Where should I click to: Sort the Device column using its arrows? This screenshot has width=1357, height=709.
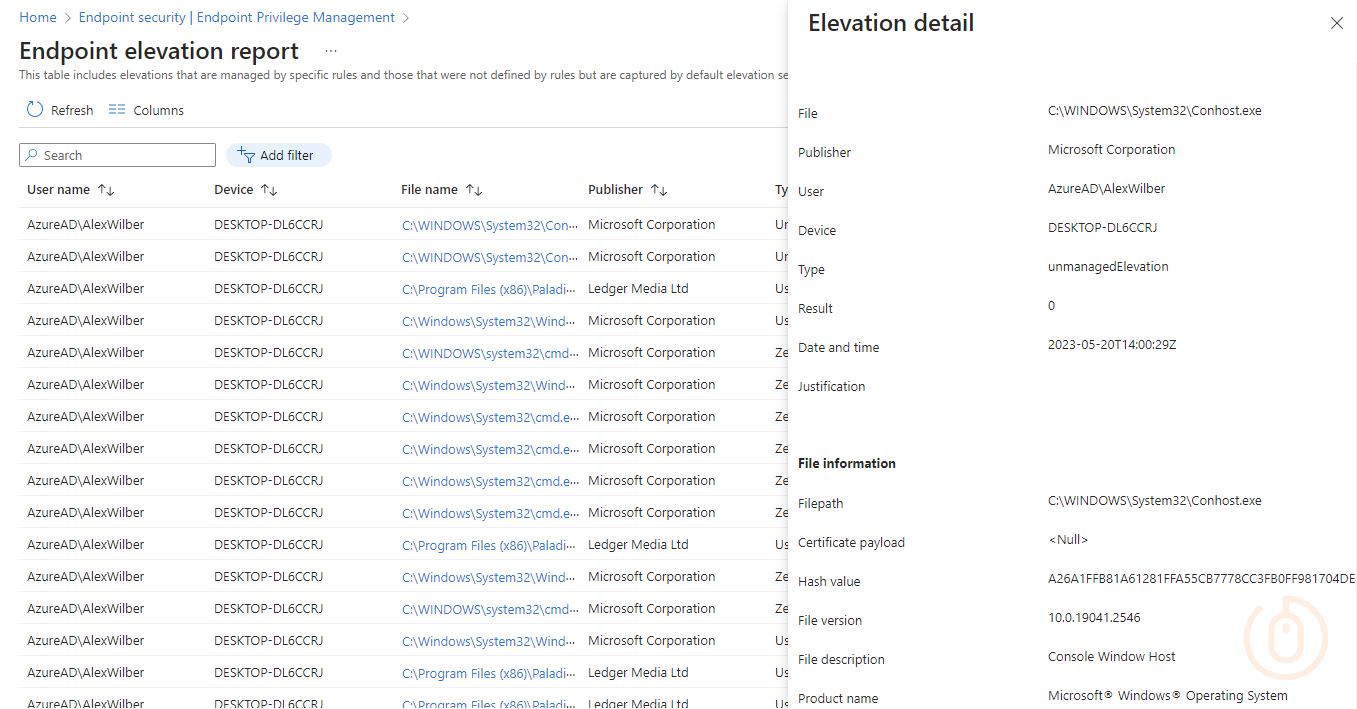(269, 190)
